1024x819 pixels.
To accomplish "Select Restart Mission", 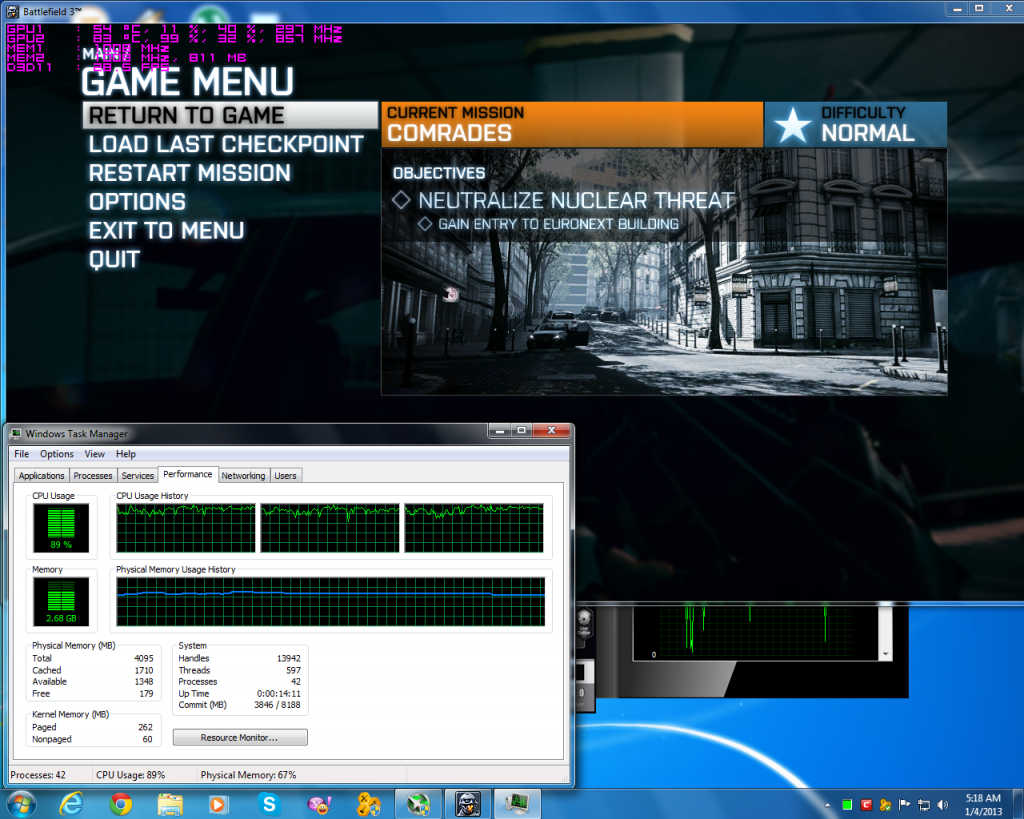I will [189, 173].
